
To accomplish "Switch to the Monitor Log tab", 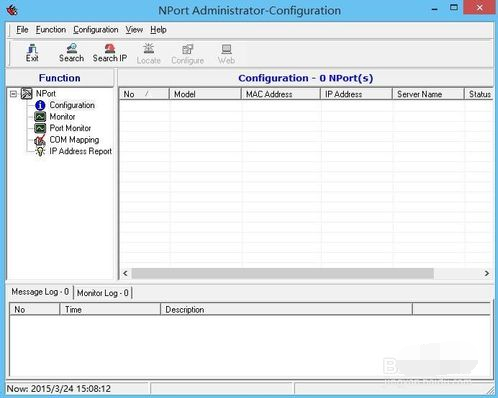I will tap(103, 293).
